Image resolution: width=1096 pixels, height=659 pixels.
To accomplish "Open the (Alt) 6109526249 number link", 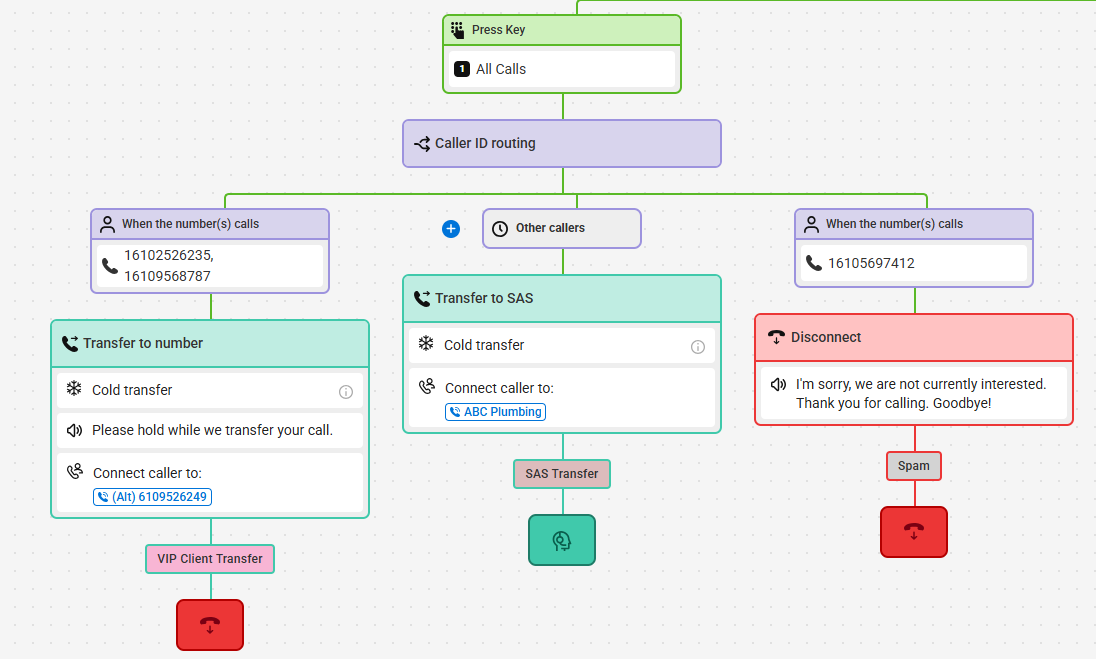I will coord(152,497).
